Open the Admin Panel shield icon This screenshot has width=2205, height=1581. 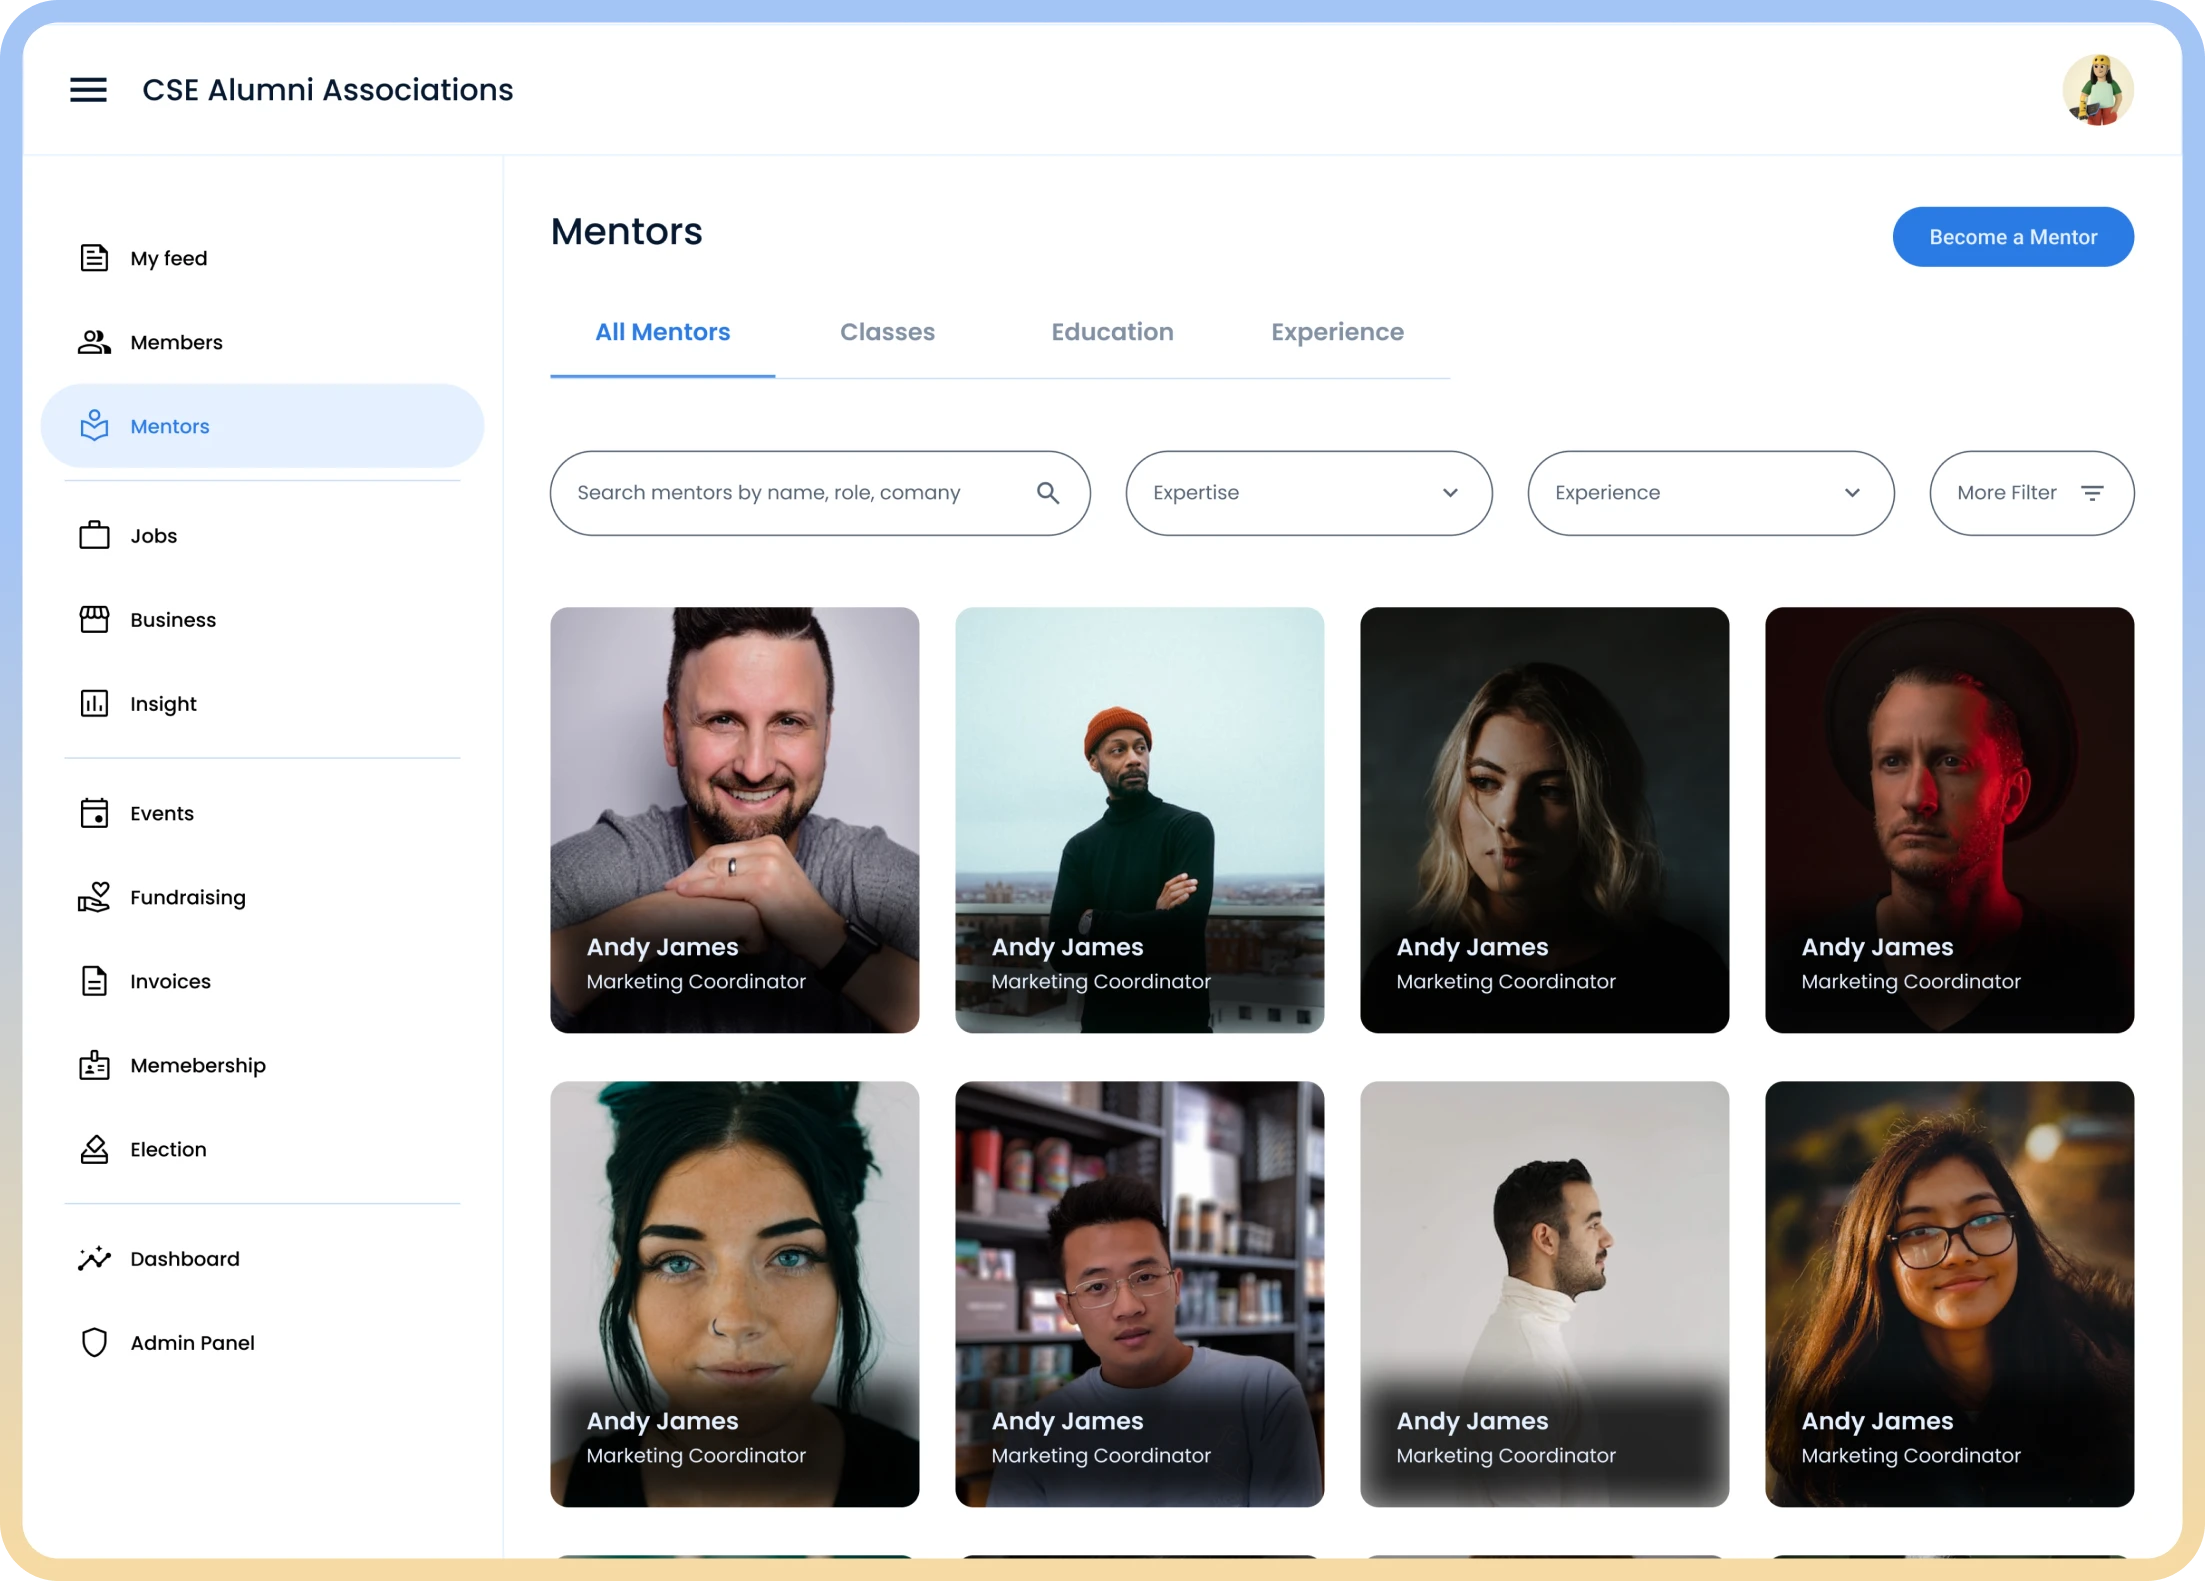tap(94, 1342)
